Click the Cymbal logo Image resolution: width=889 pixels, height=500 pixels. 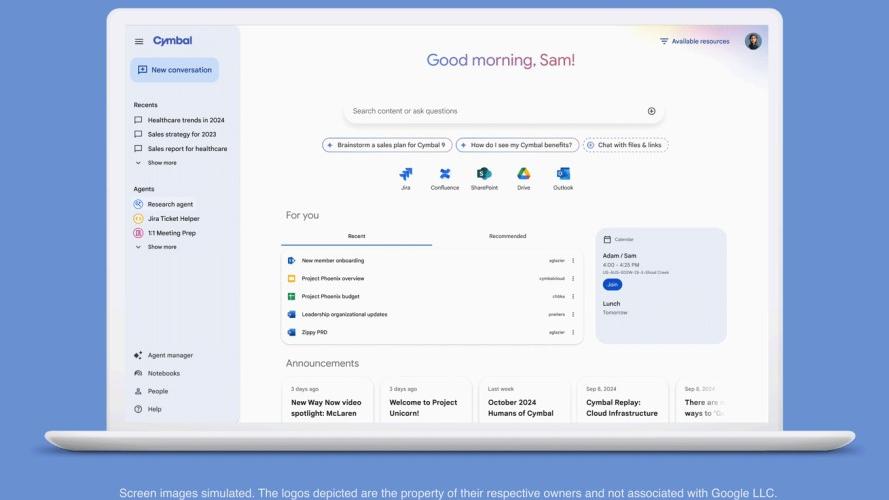[172, 41]
